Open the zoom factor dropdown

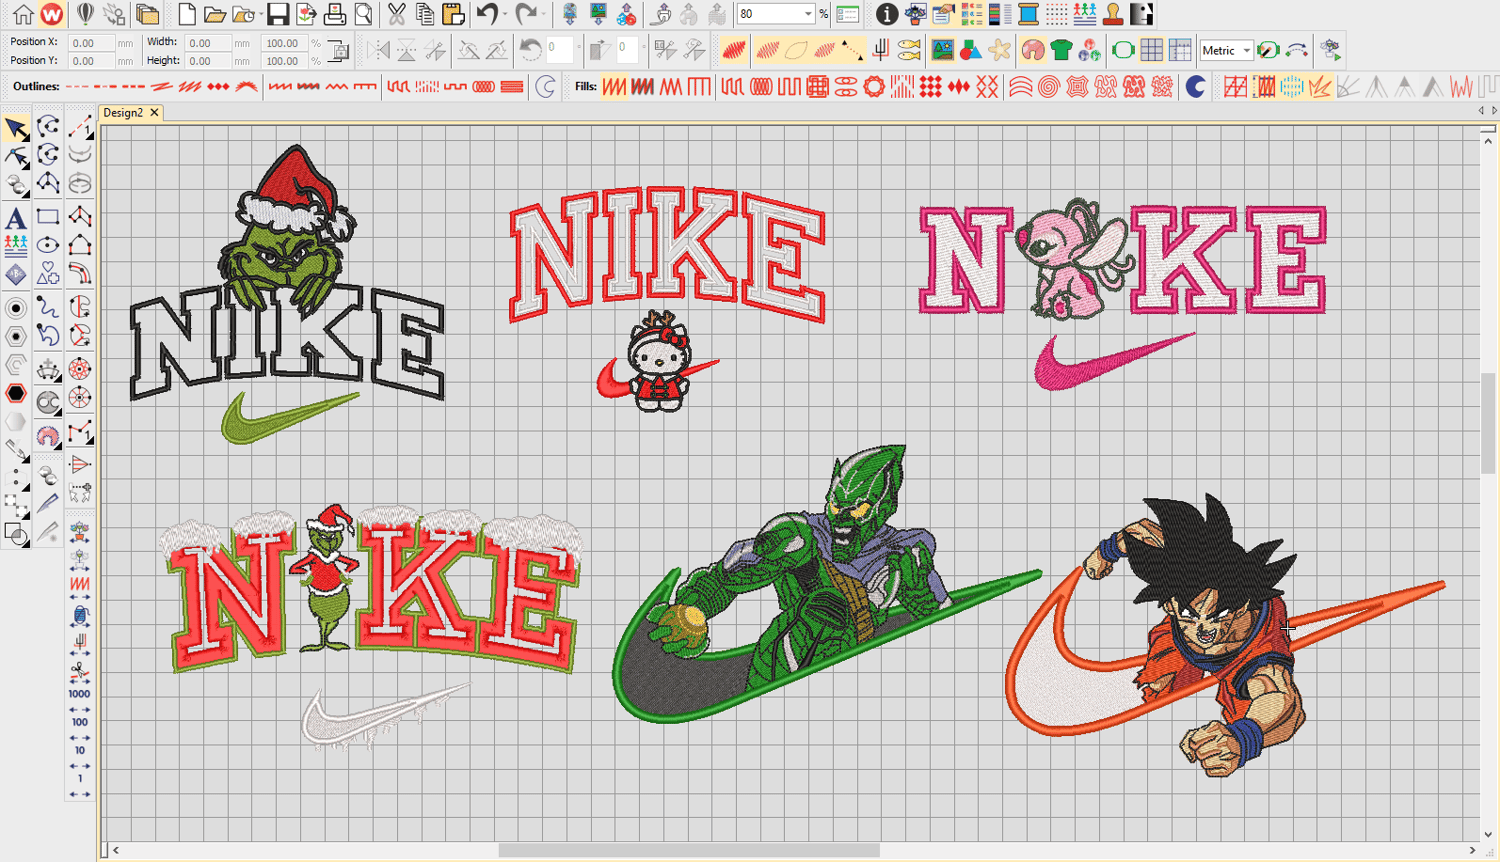(808, 14)
